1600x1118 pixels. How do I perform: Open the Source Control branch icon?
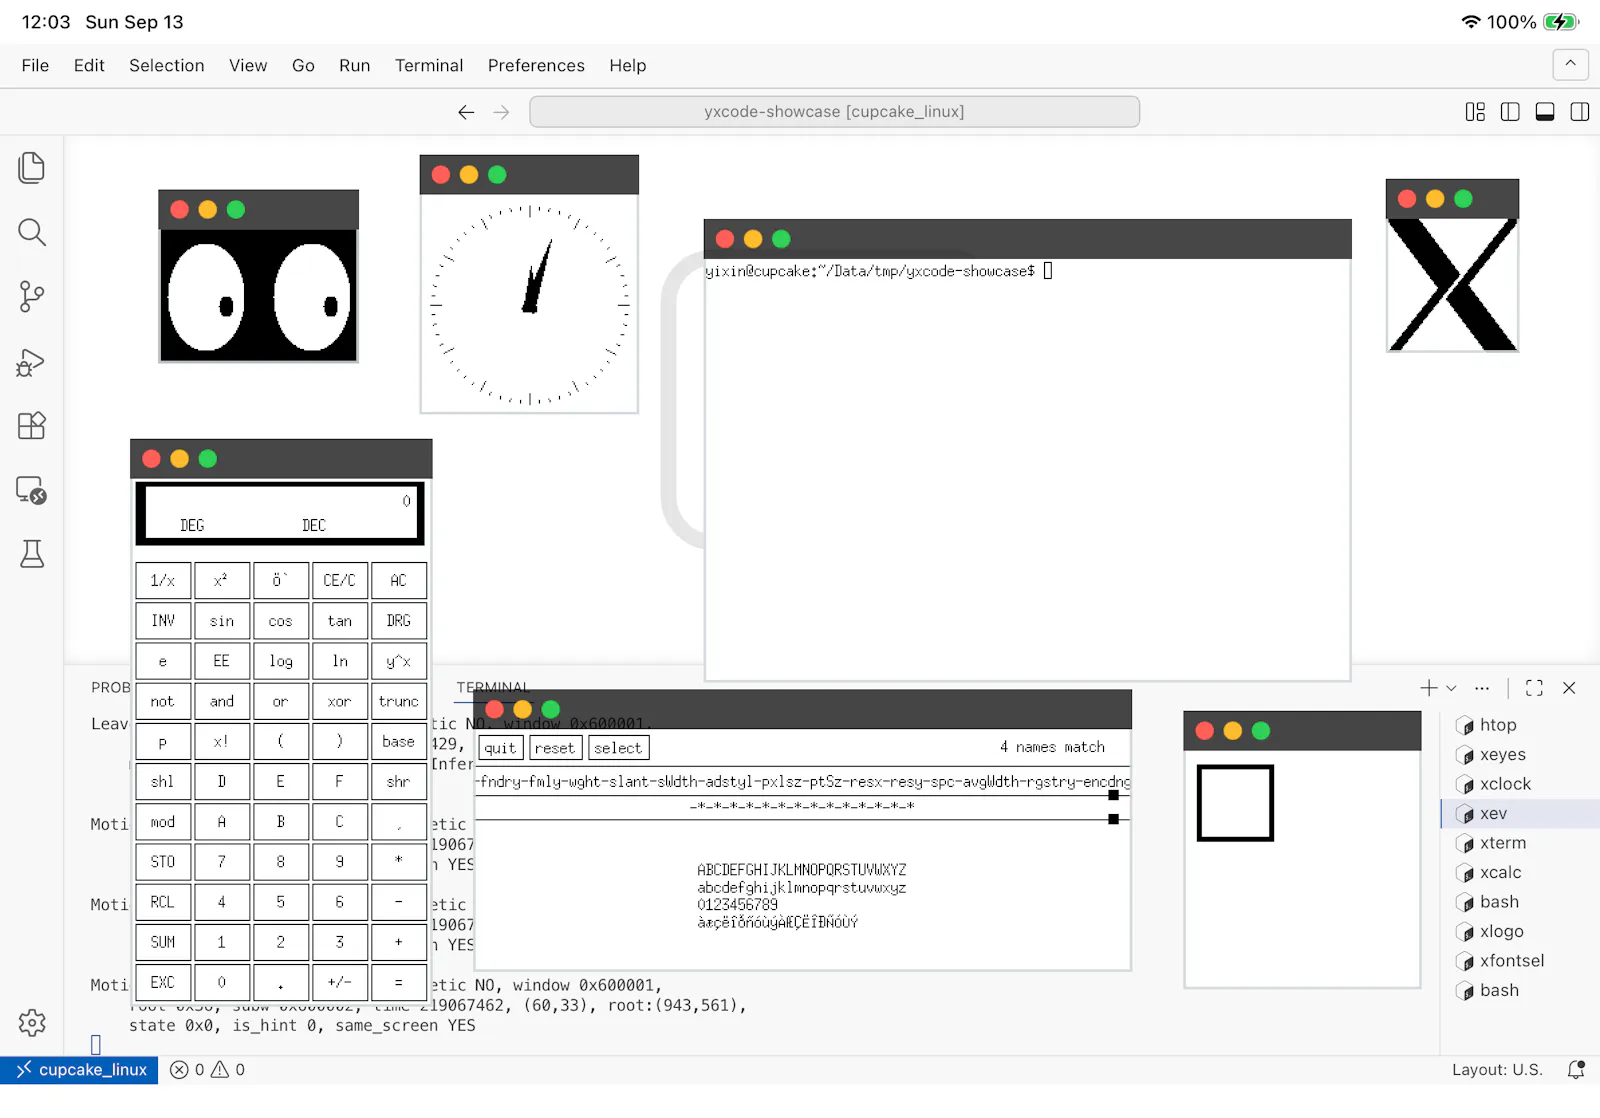click(32, 296)
